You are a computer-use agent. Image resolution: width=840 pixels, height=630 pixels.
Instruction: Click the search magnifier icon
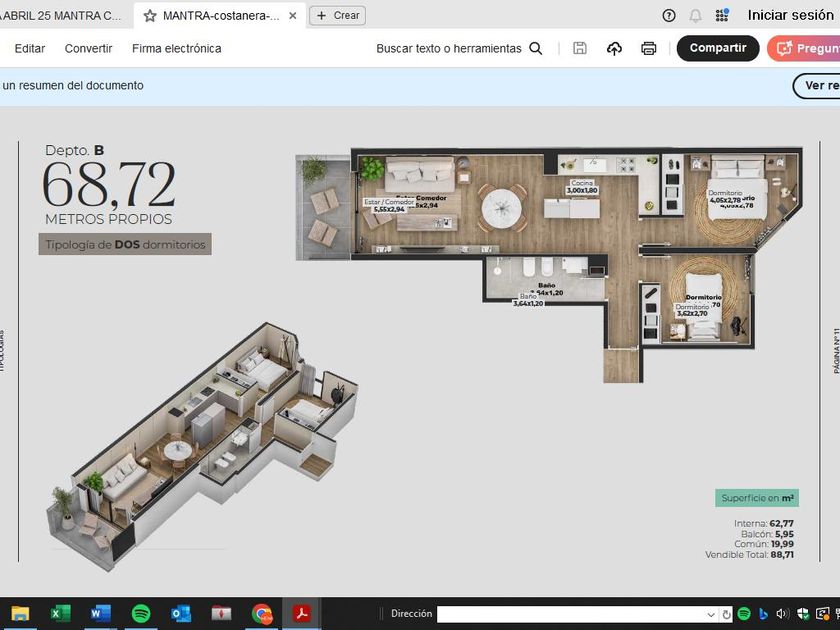coord(536,48)
